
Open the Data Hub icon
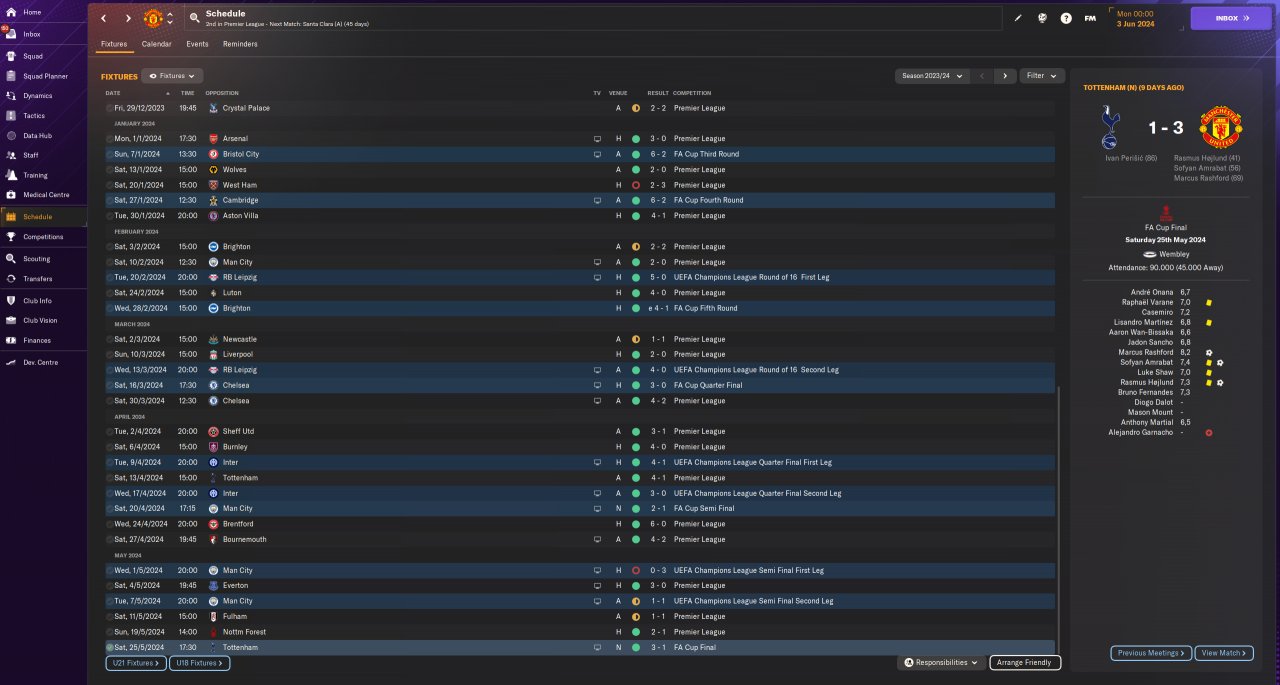[x=11, y=135]
